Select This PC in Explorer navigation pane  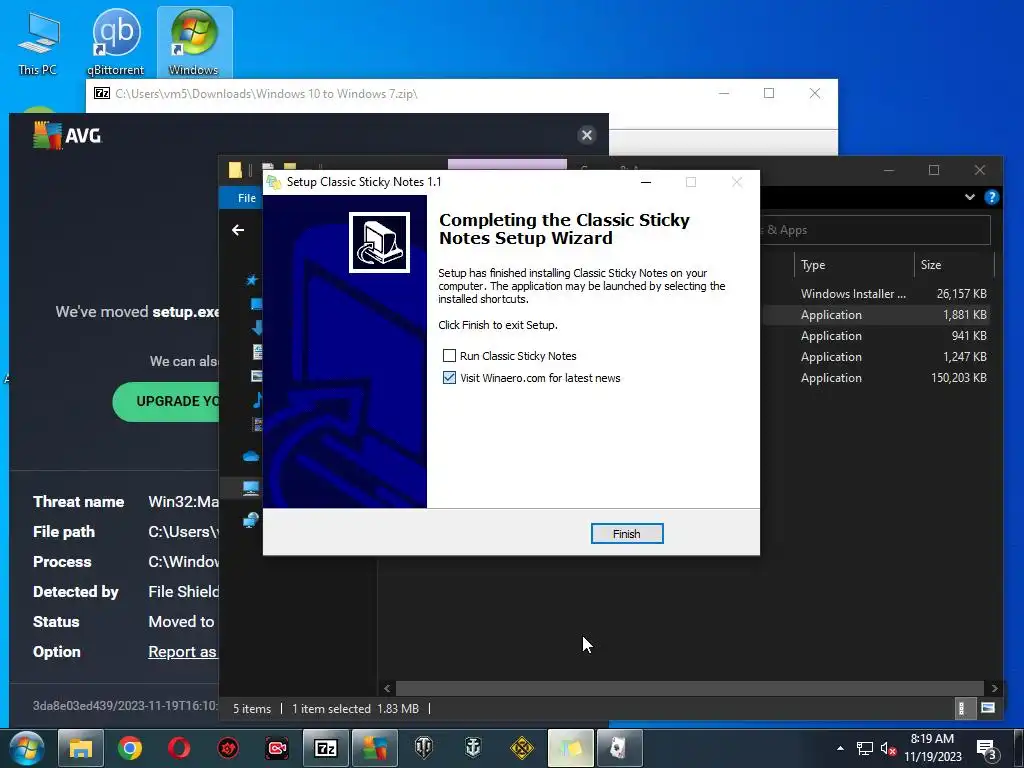coord(251,488)
